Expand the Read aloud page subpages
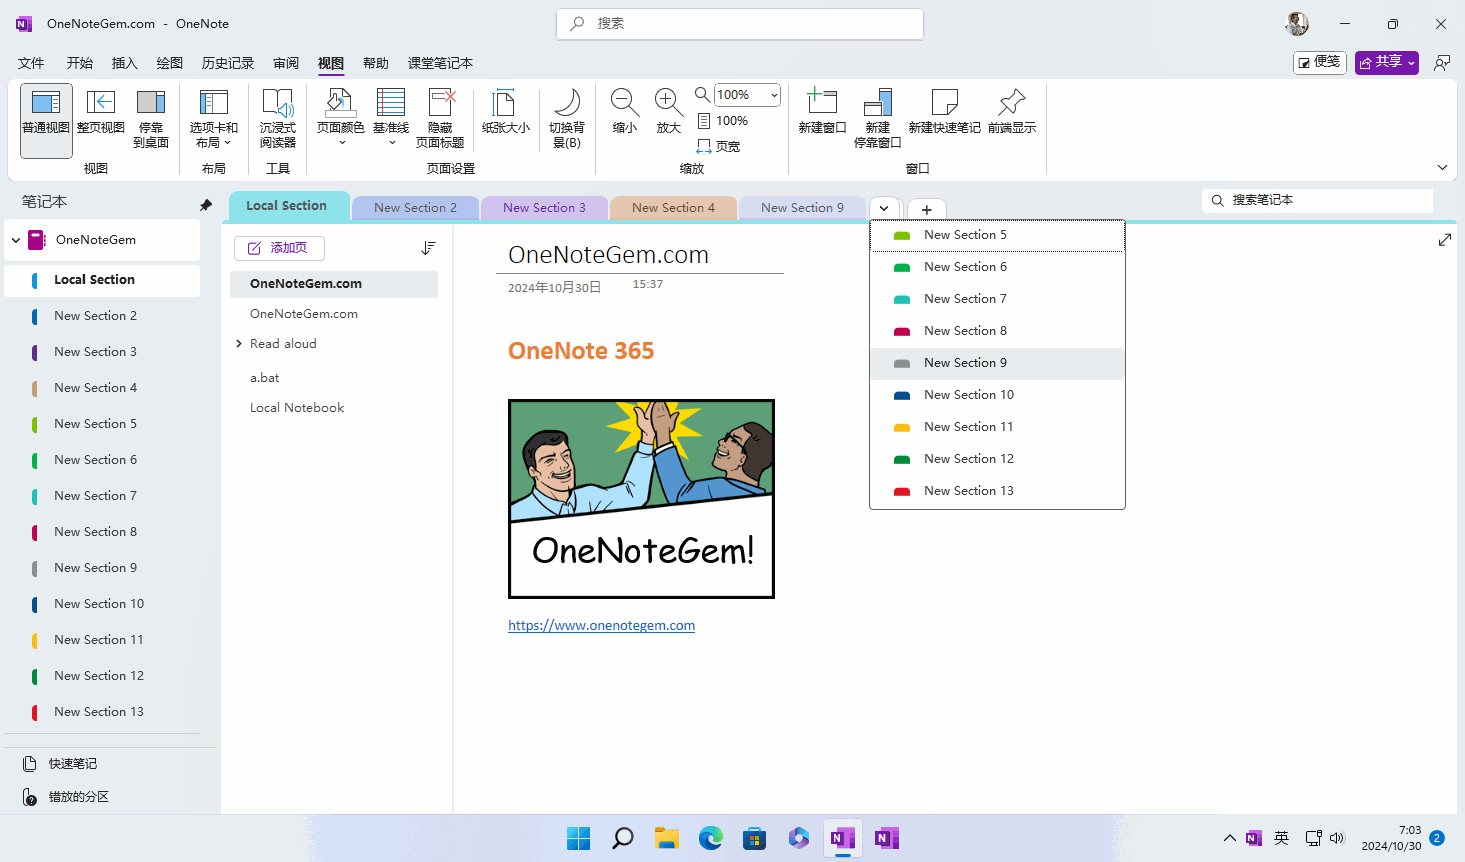This screenshot has width=1465, height=862. pyautogui.click(x=239, y=344)
